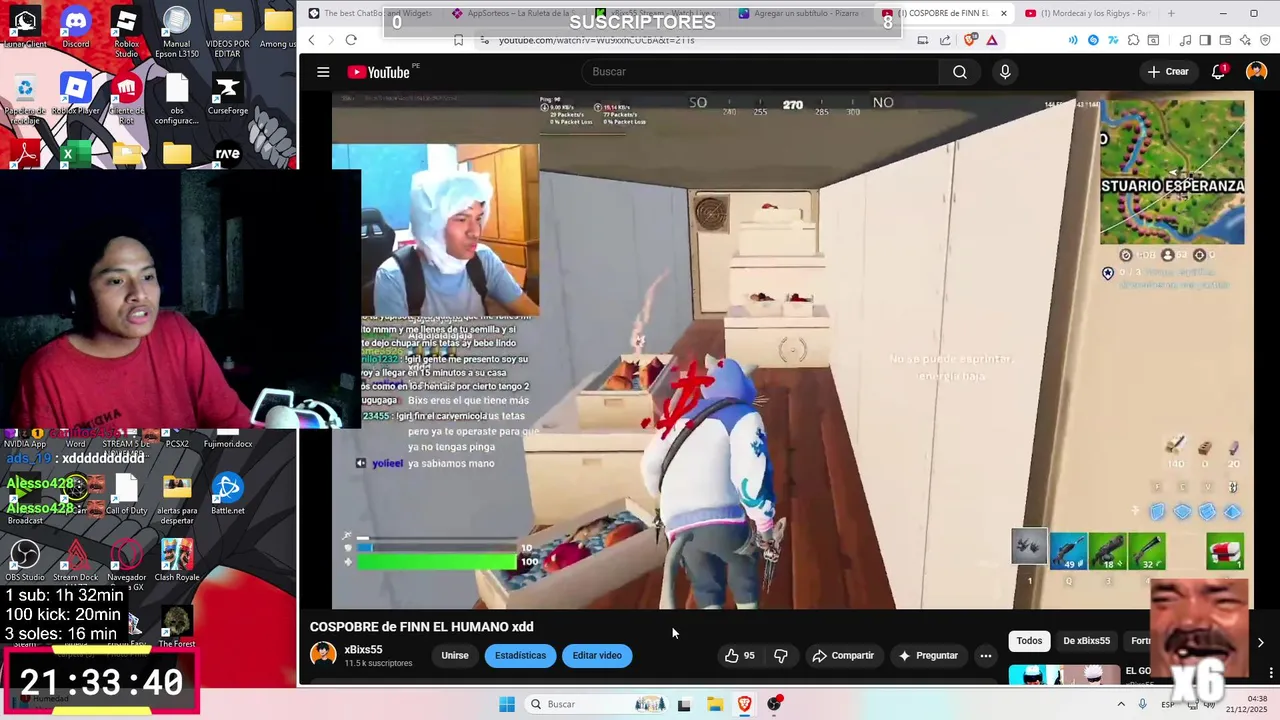The width and height of the screenshot is (1280, 720).
Task: Click the Compartir share button
Action: point(843,656)
